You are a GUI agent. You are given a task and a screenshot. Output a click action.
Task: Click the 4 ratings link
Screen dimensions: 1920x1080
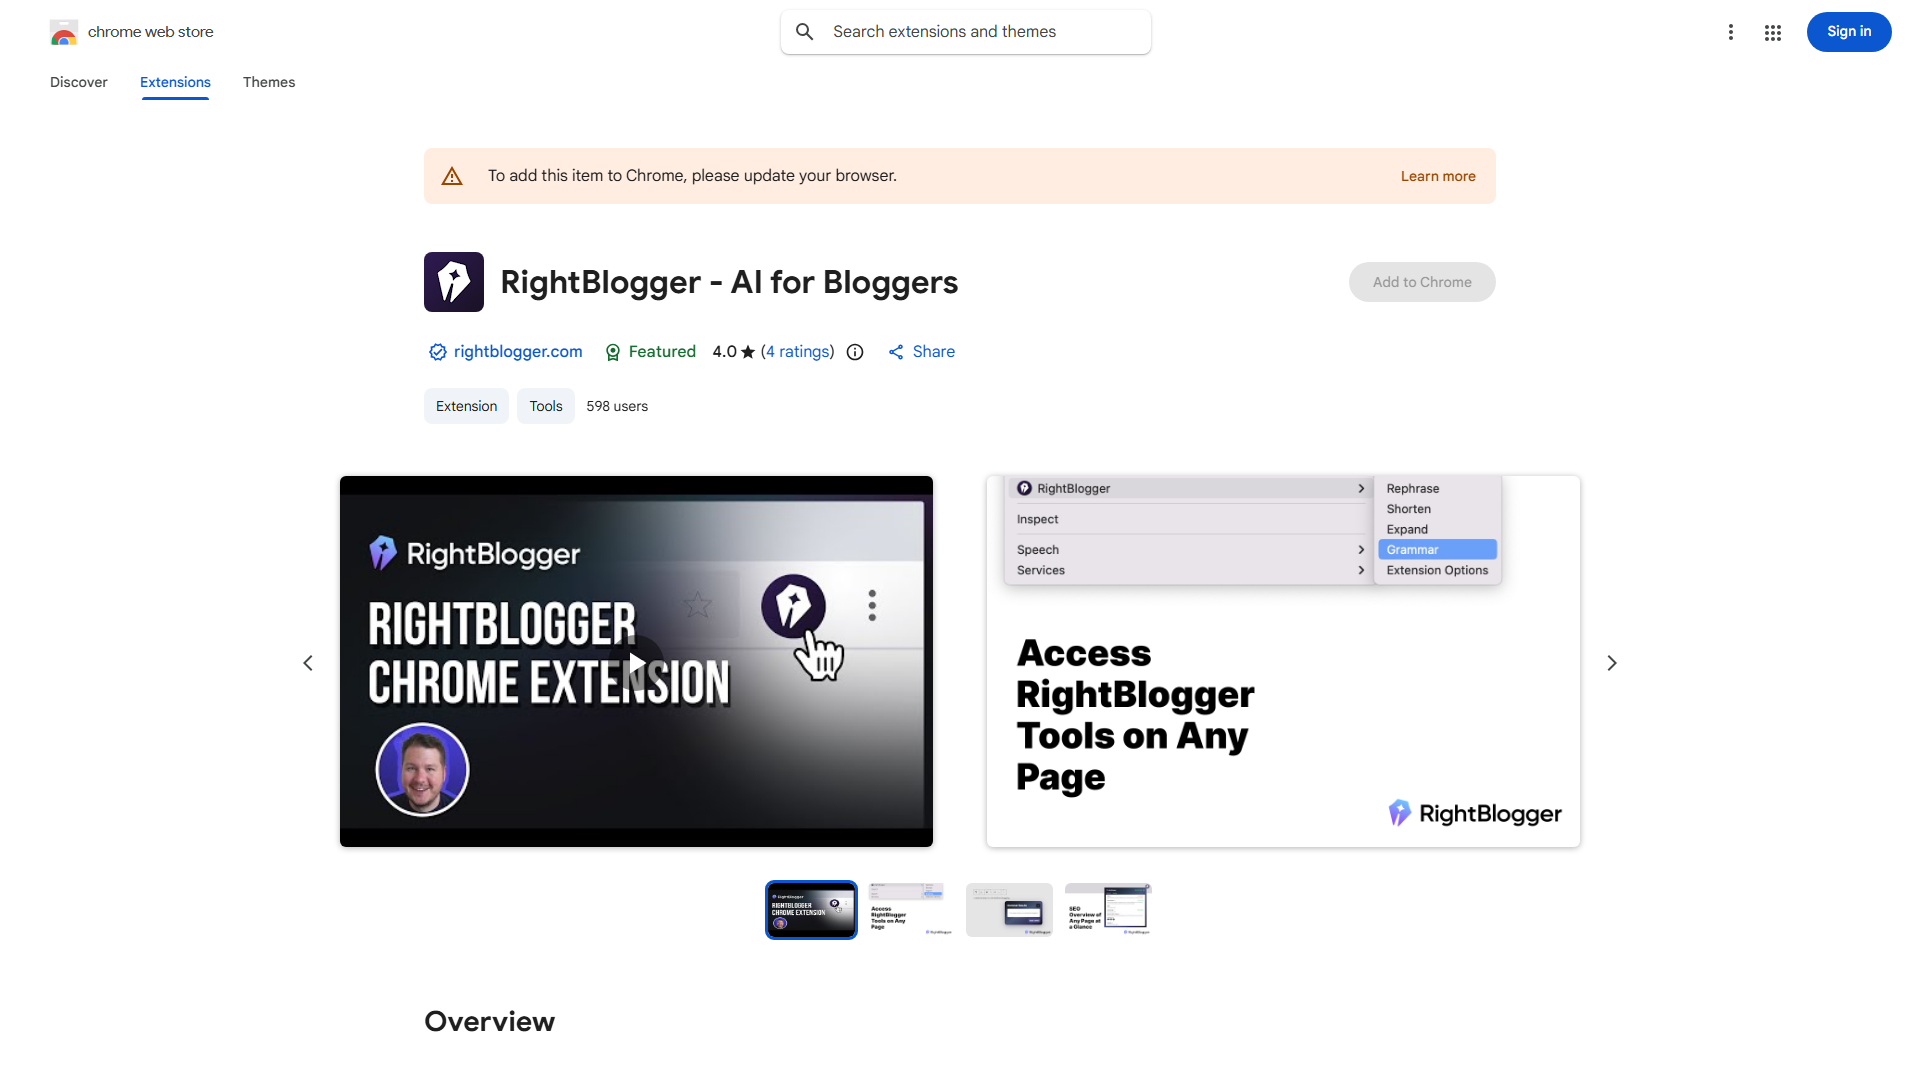coord(797,352)
